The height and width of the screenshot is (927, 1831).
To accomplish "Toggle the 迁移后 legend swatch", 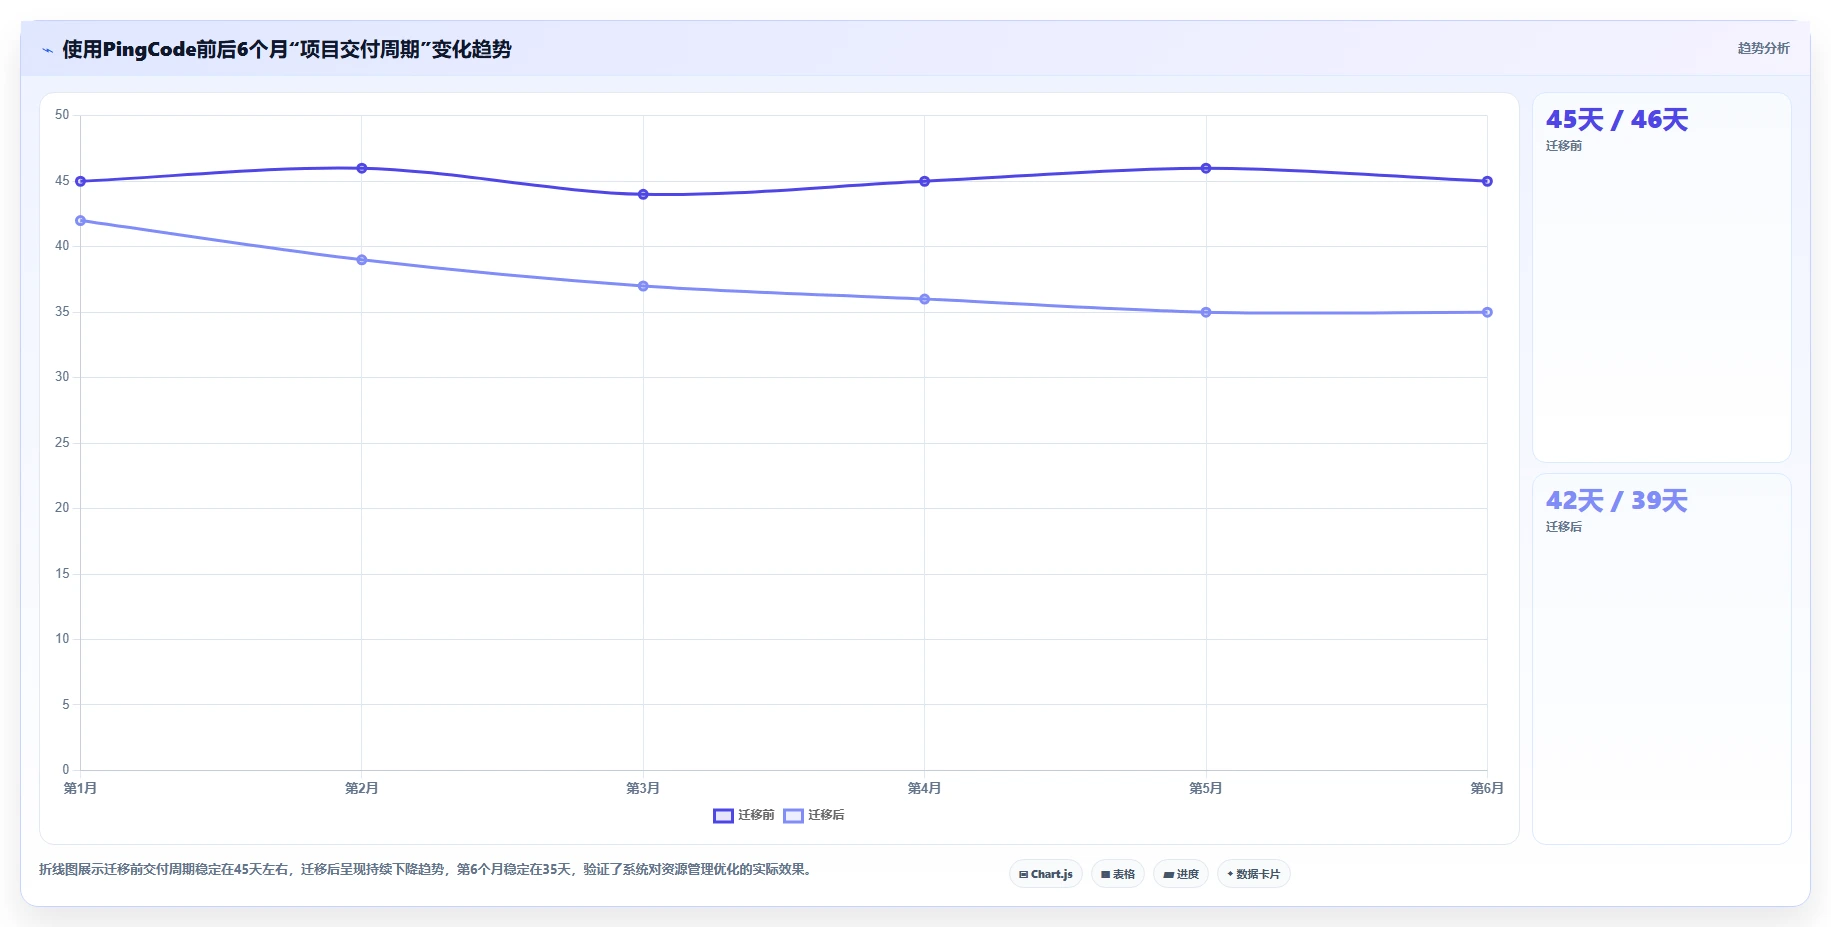I will click(793, 815).
